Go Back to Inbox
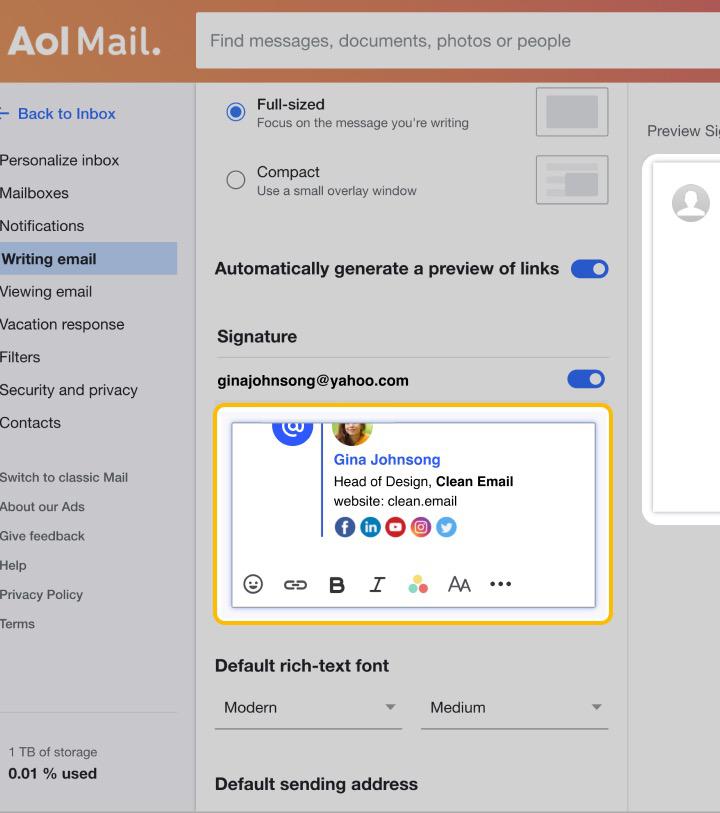Image resolution: width=720 pixels, height=813 pixels. [x=58, y=114]
